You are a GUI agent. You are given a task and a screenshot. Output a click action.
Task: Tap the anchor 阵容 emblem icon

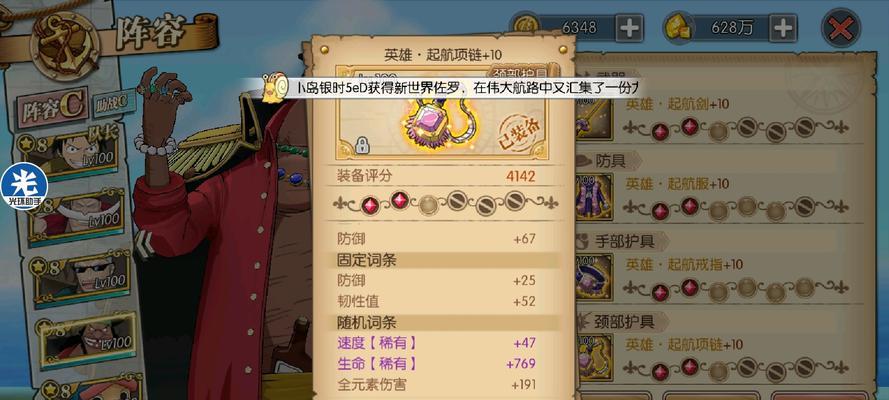64,44
